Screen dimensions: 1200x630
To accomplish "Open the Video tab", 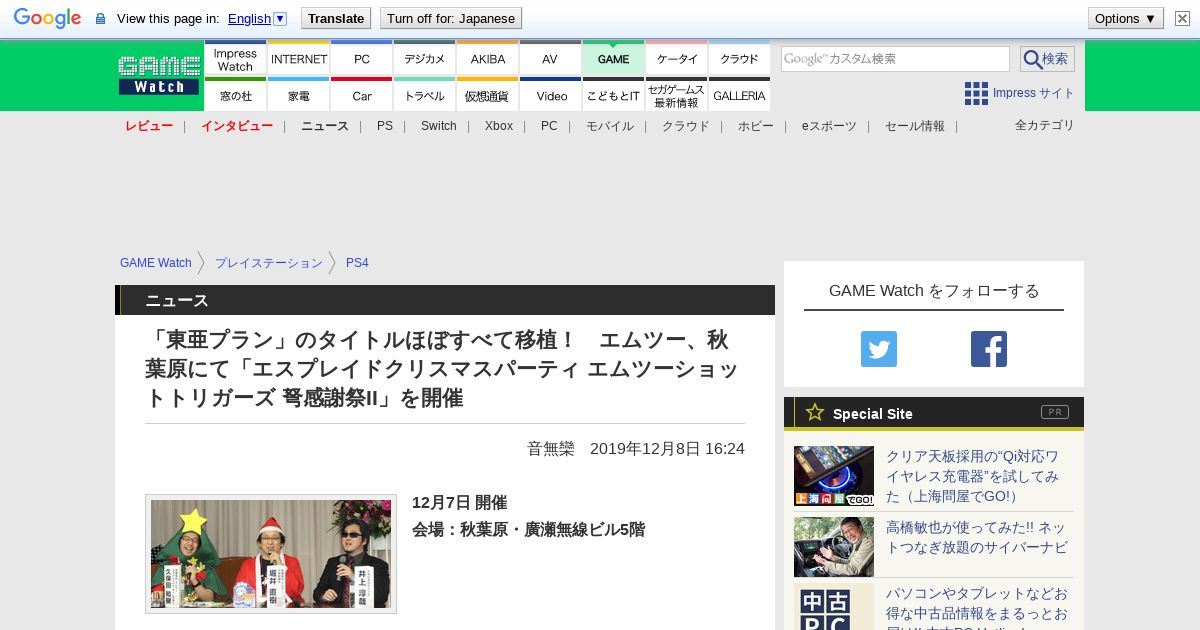I will pyautogui.click(x=550, y=95).
